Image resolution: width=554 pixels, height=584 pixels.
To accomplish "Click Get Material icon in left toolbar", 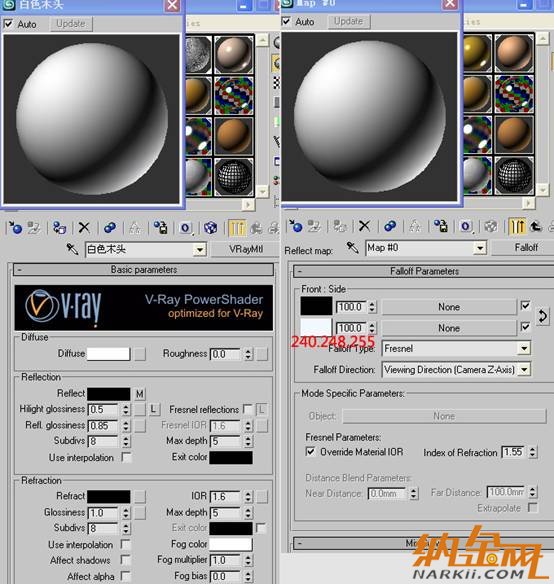I will tap(15, 228).
